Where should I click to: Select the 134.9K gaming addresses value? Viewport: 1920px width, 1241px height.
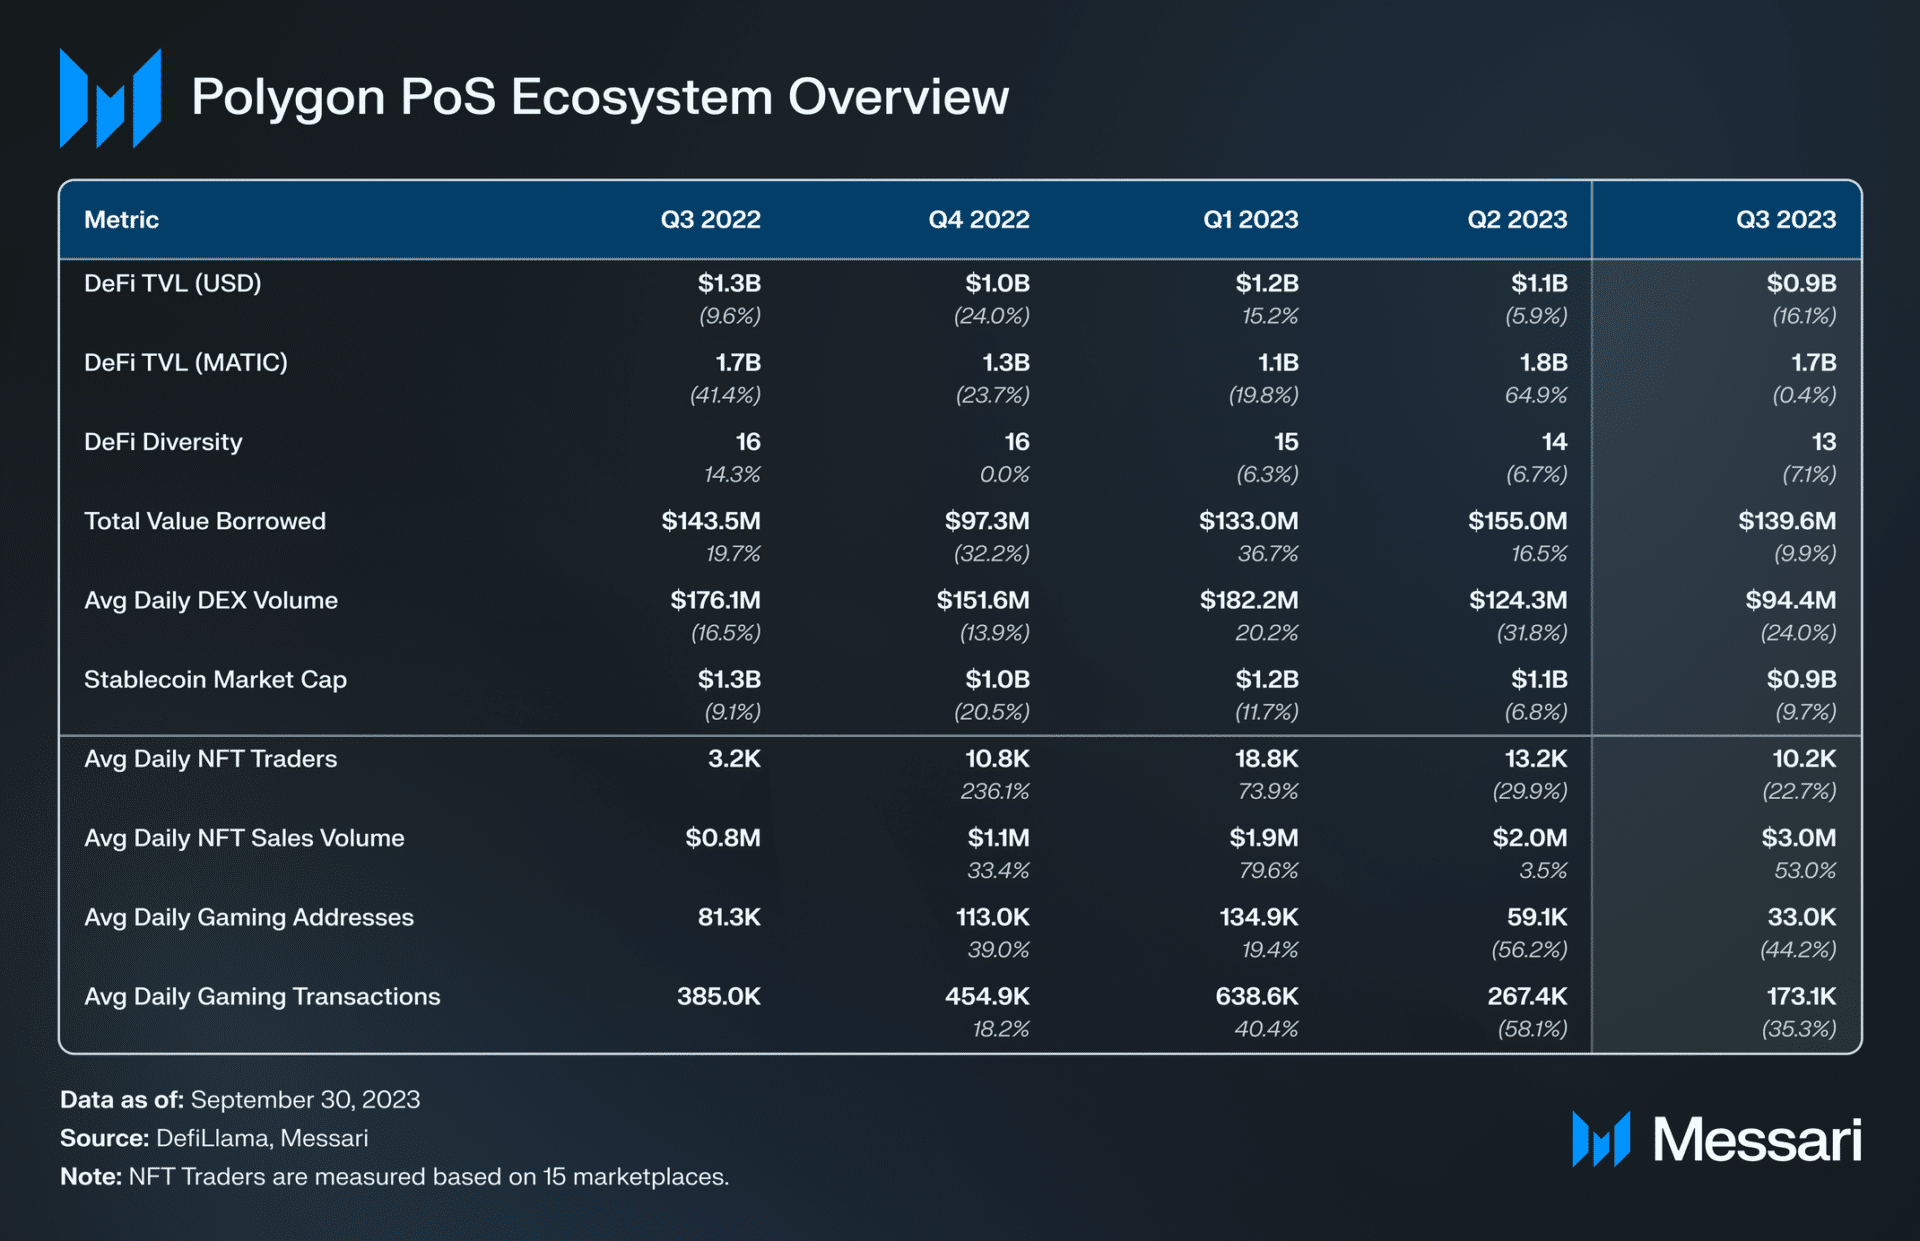[x=1259, y=918]
